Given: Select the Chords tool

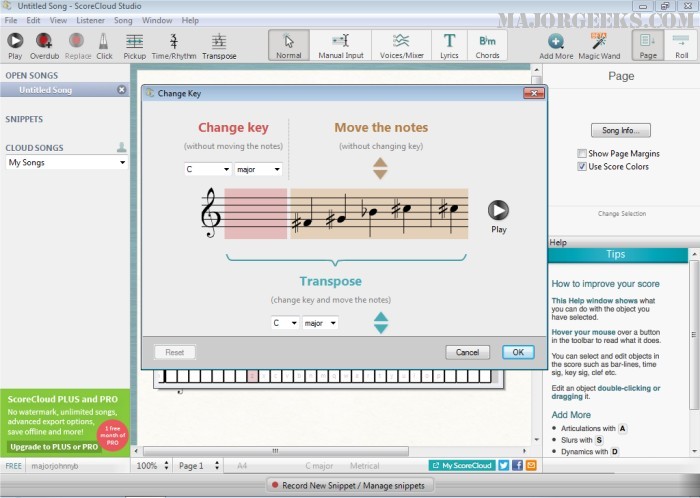Looking at the screenshot, I should click(487, 45).
